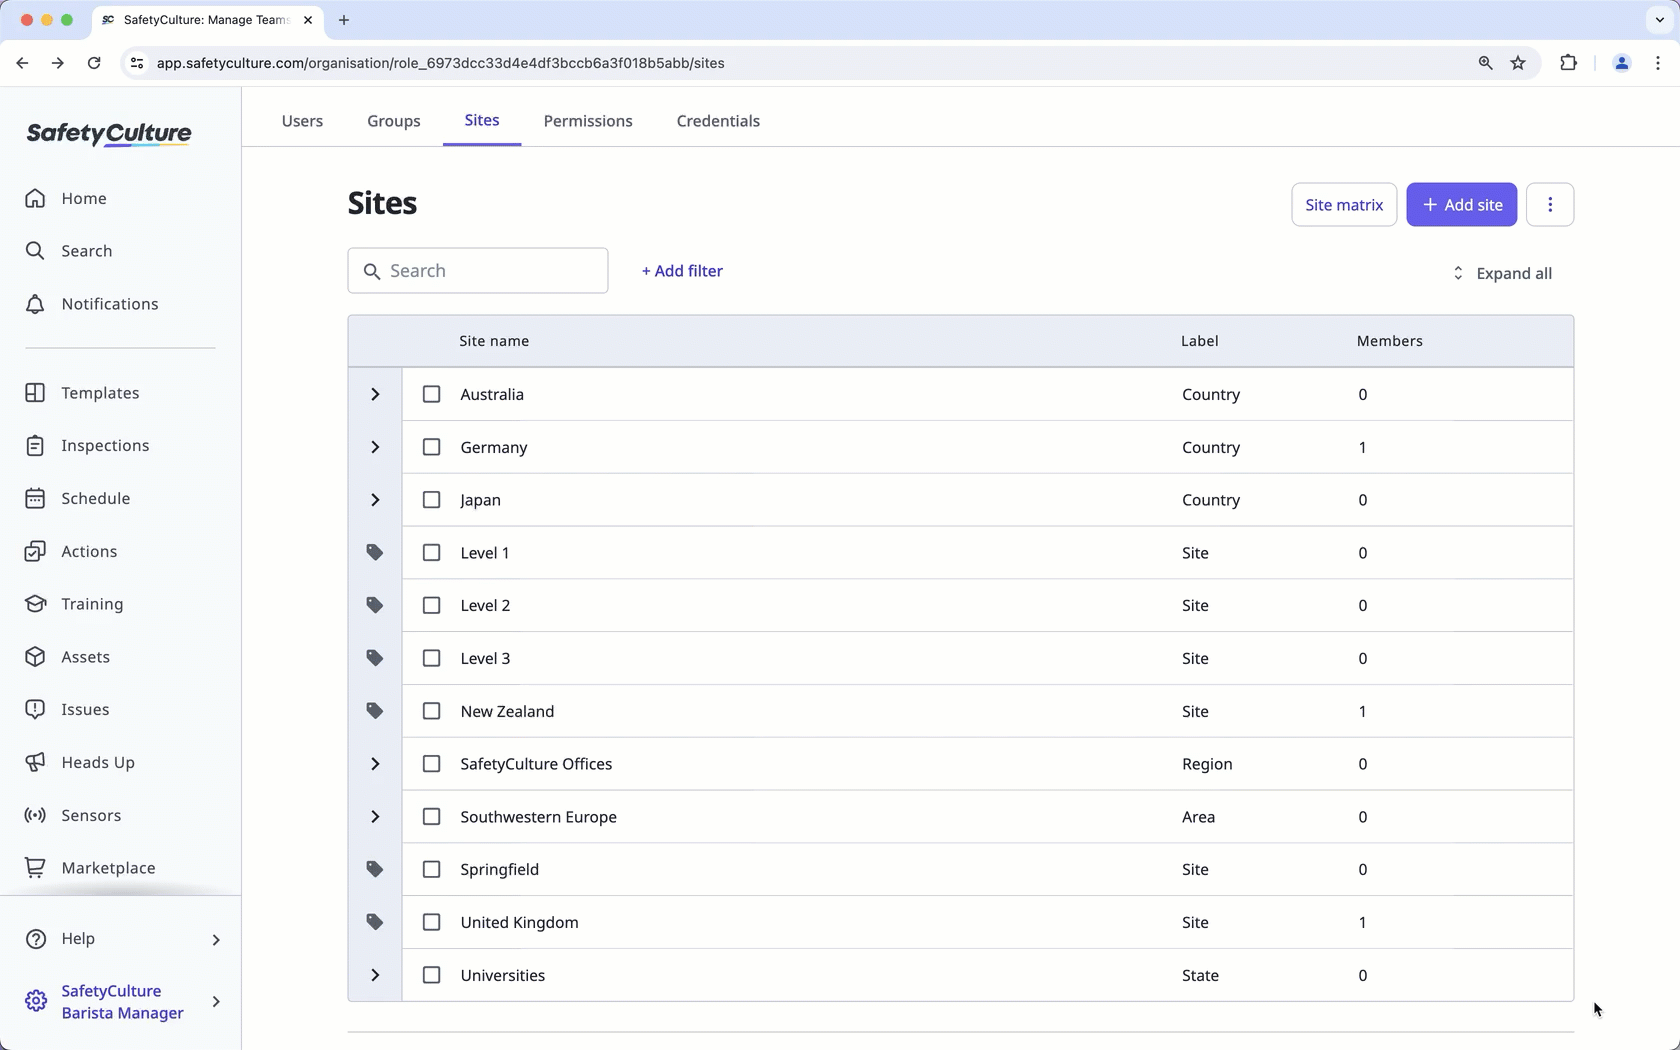Expand the SafetyCulture Offices row
Screen dimensions: 1680x1050
click(375, 764)
